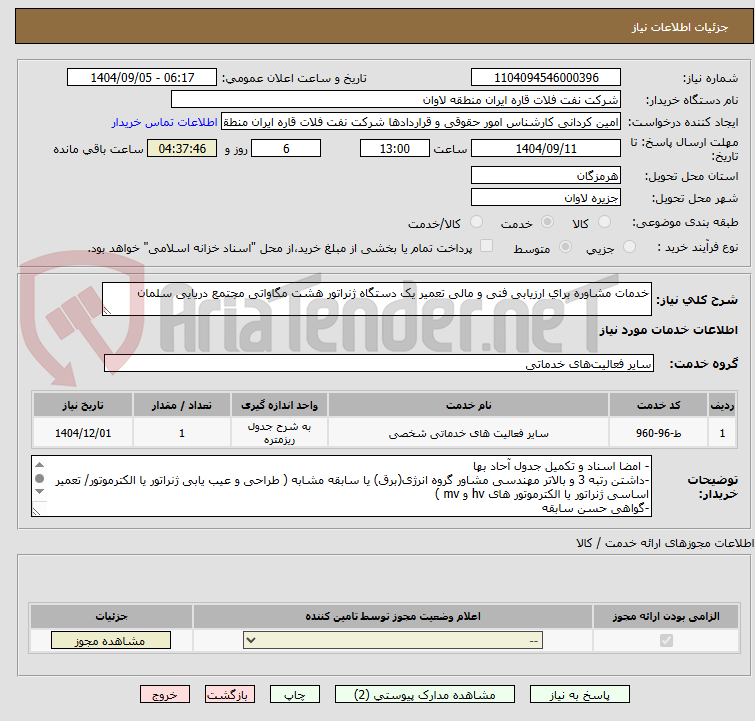Click the تعداد / مقدار column header

pyautogui.click(x=182, y=405)
